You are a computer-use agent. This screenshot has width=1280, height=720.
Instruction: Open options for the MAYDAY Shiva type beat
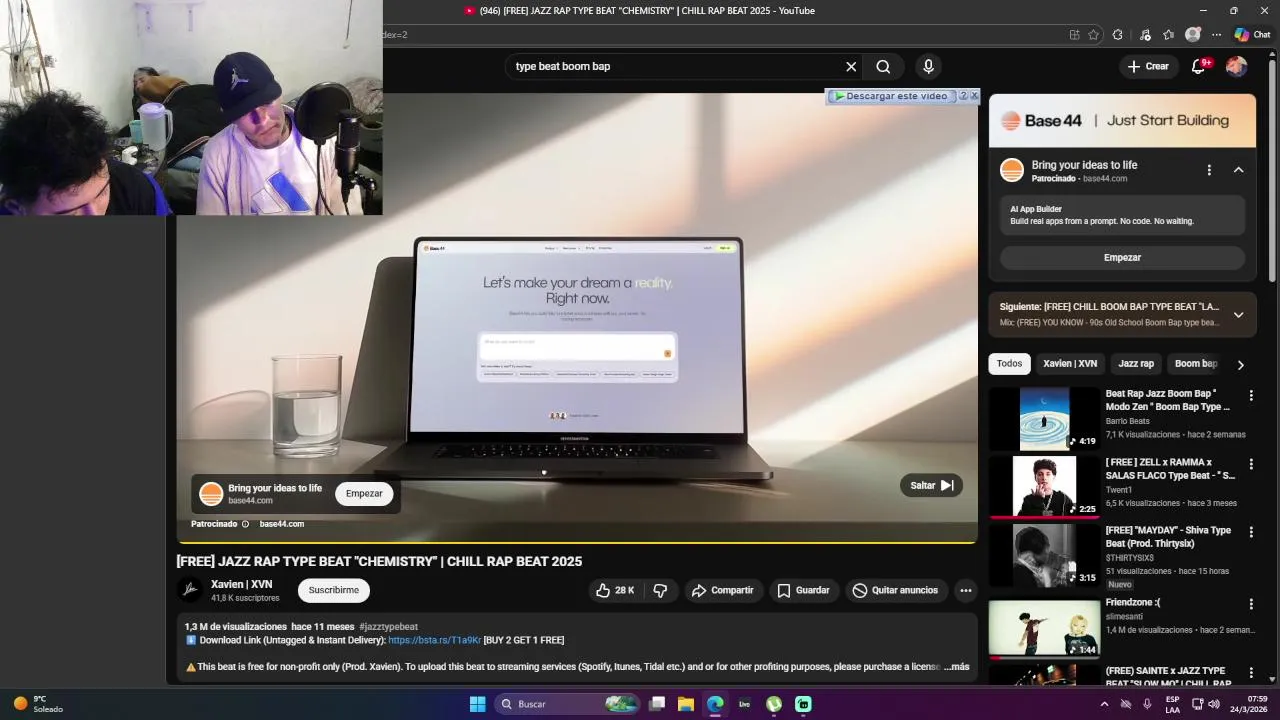(x=1250, y=533)
